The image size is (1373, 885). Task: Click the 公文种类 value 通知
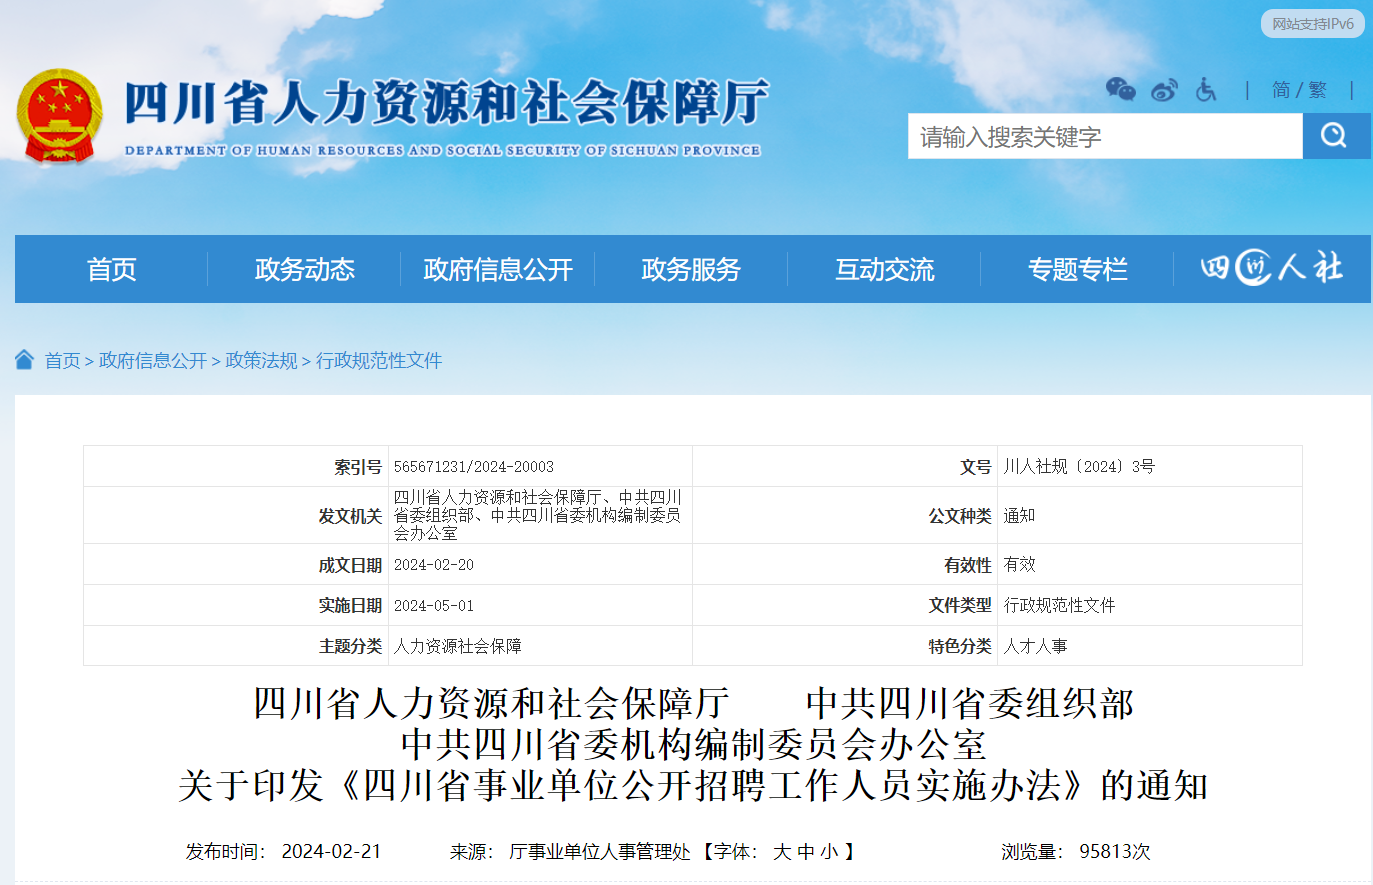pos(1019,516)
